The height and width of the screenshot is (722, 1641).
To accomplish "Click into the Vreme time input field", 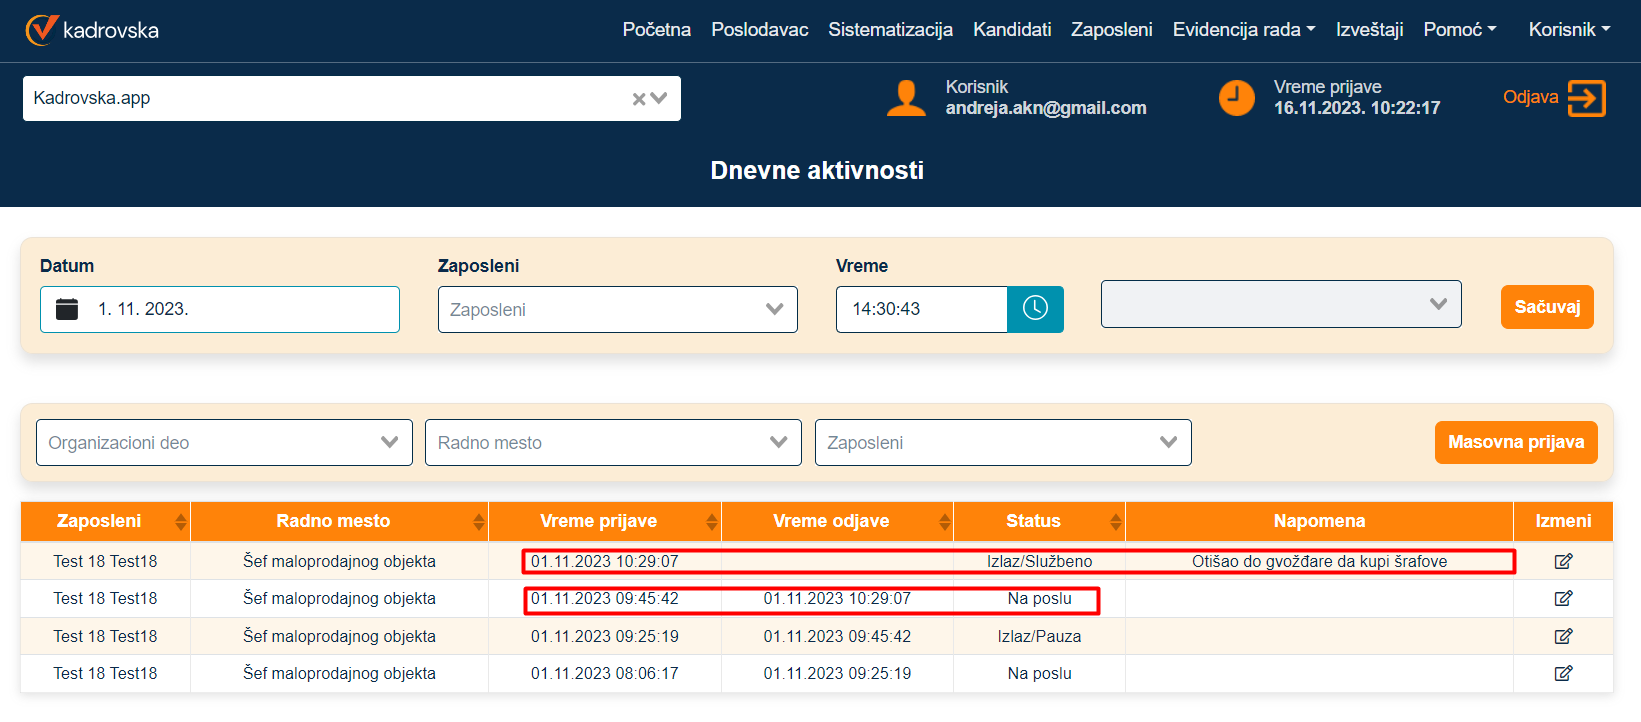I will point(921,309).
